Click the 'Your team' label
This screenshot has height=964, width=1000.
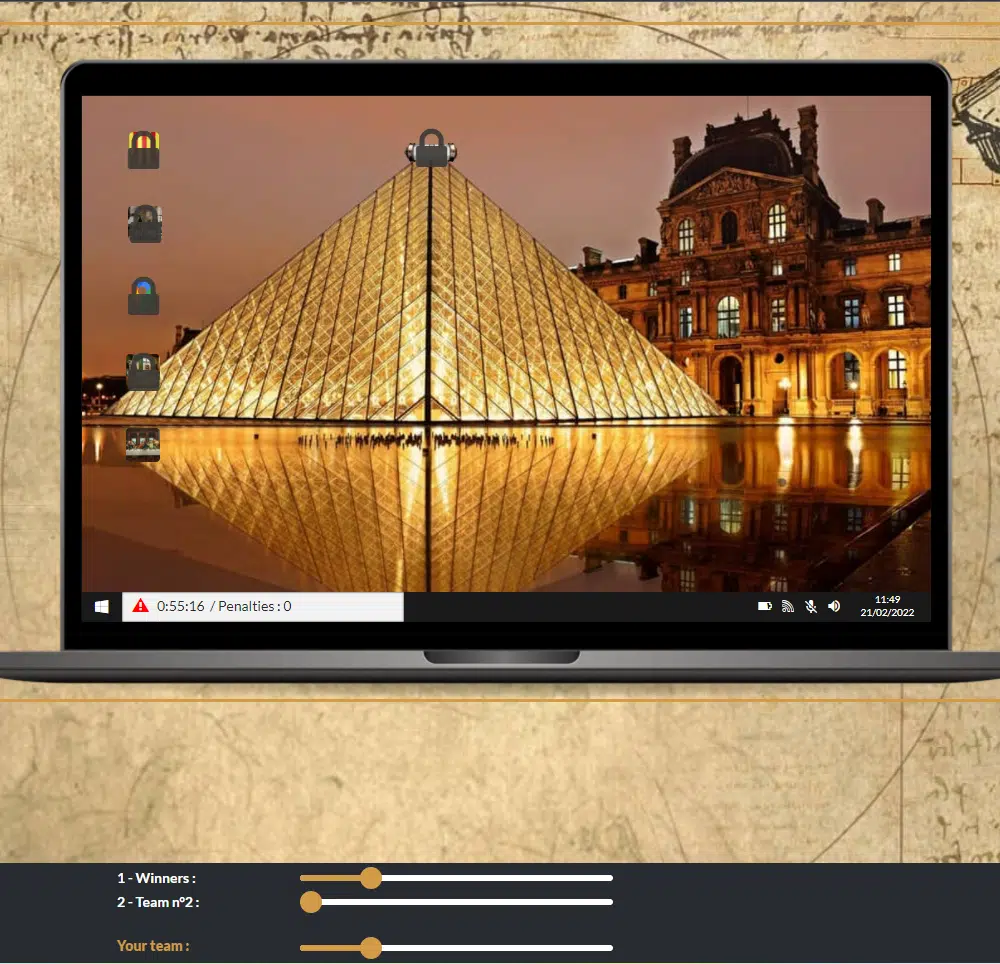[153, 946]
